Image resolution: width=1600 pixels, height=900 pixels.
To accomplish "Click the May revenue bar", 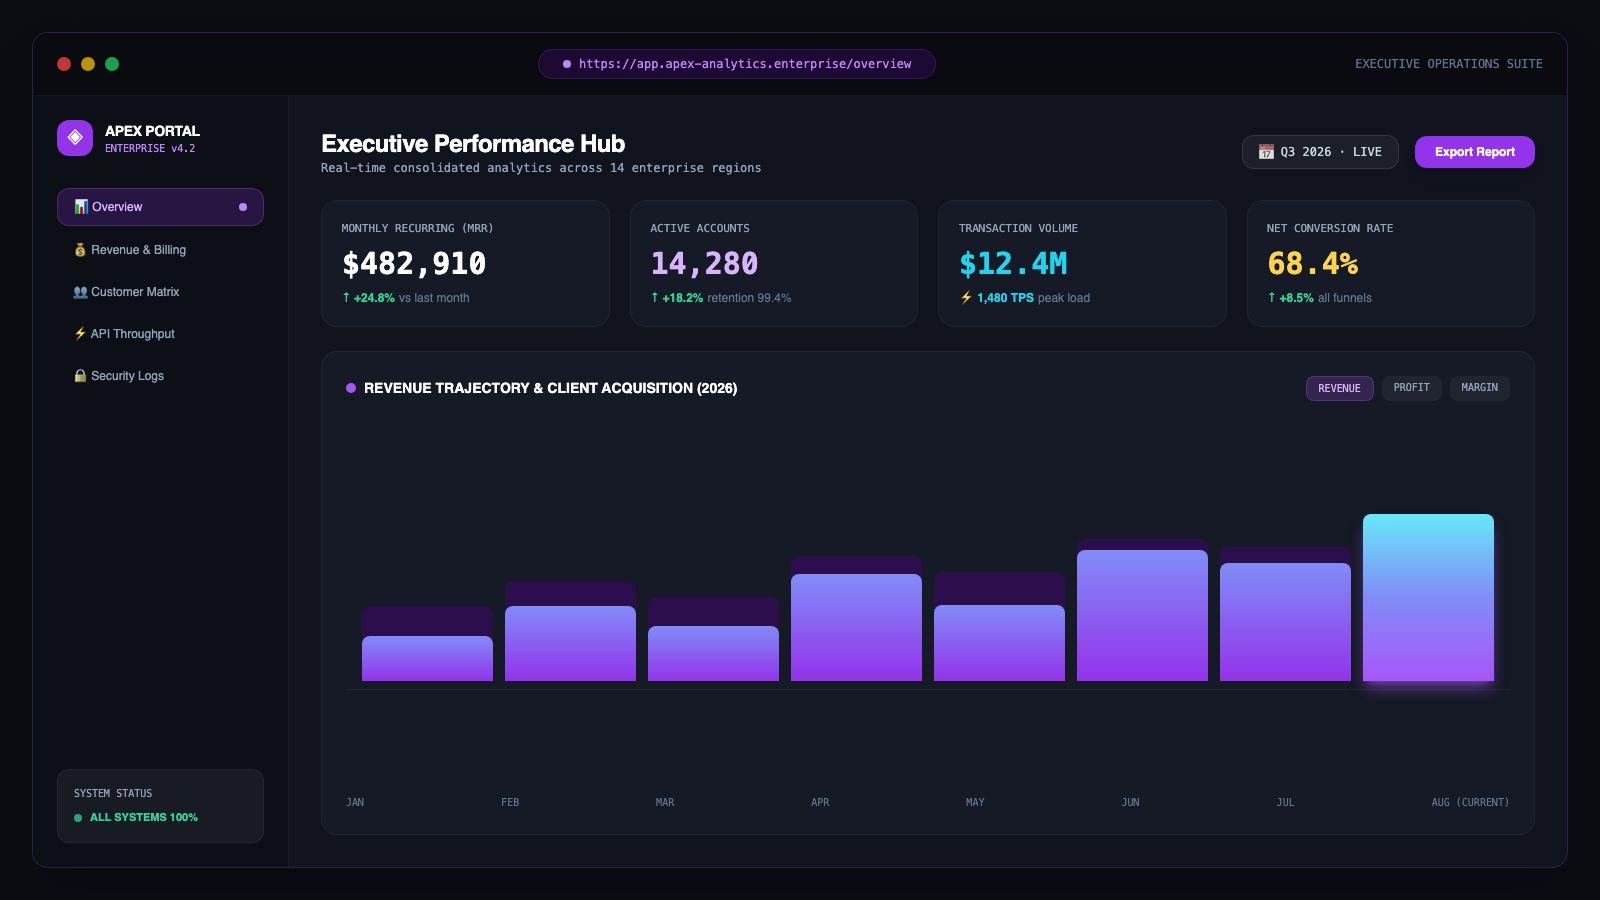I will (999, 643).
